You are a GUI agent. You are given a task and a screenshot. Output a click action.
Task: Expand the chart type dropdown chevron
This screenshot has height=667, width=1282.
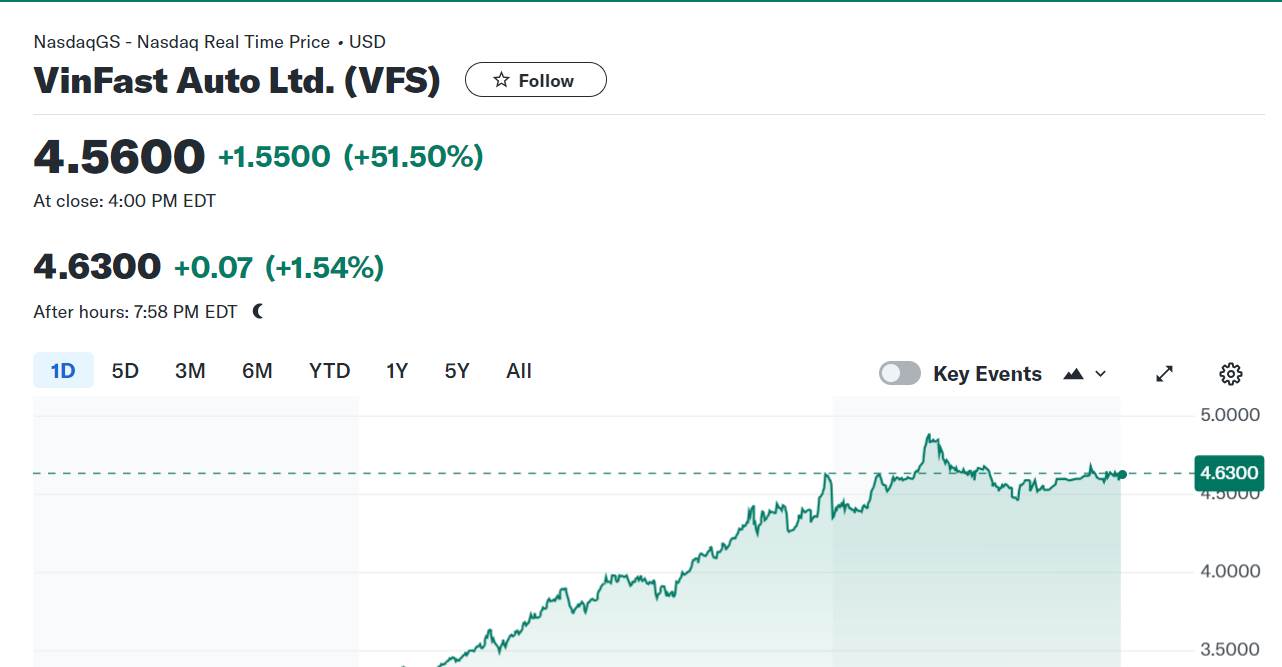pos(1101,373)
